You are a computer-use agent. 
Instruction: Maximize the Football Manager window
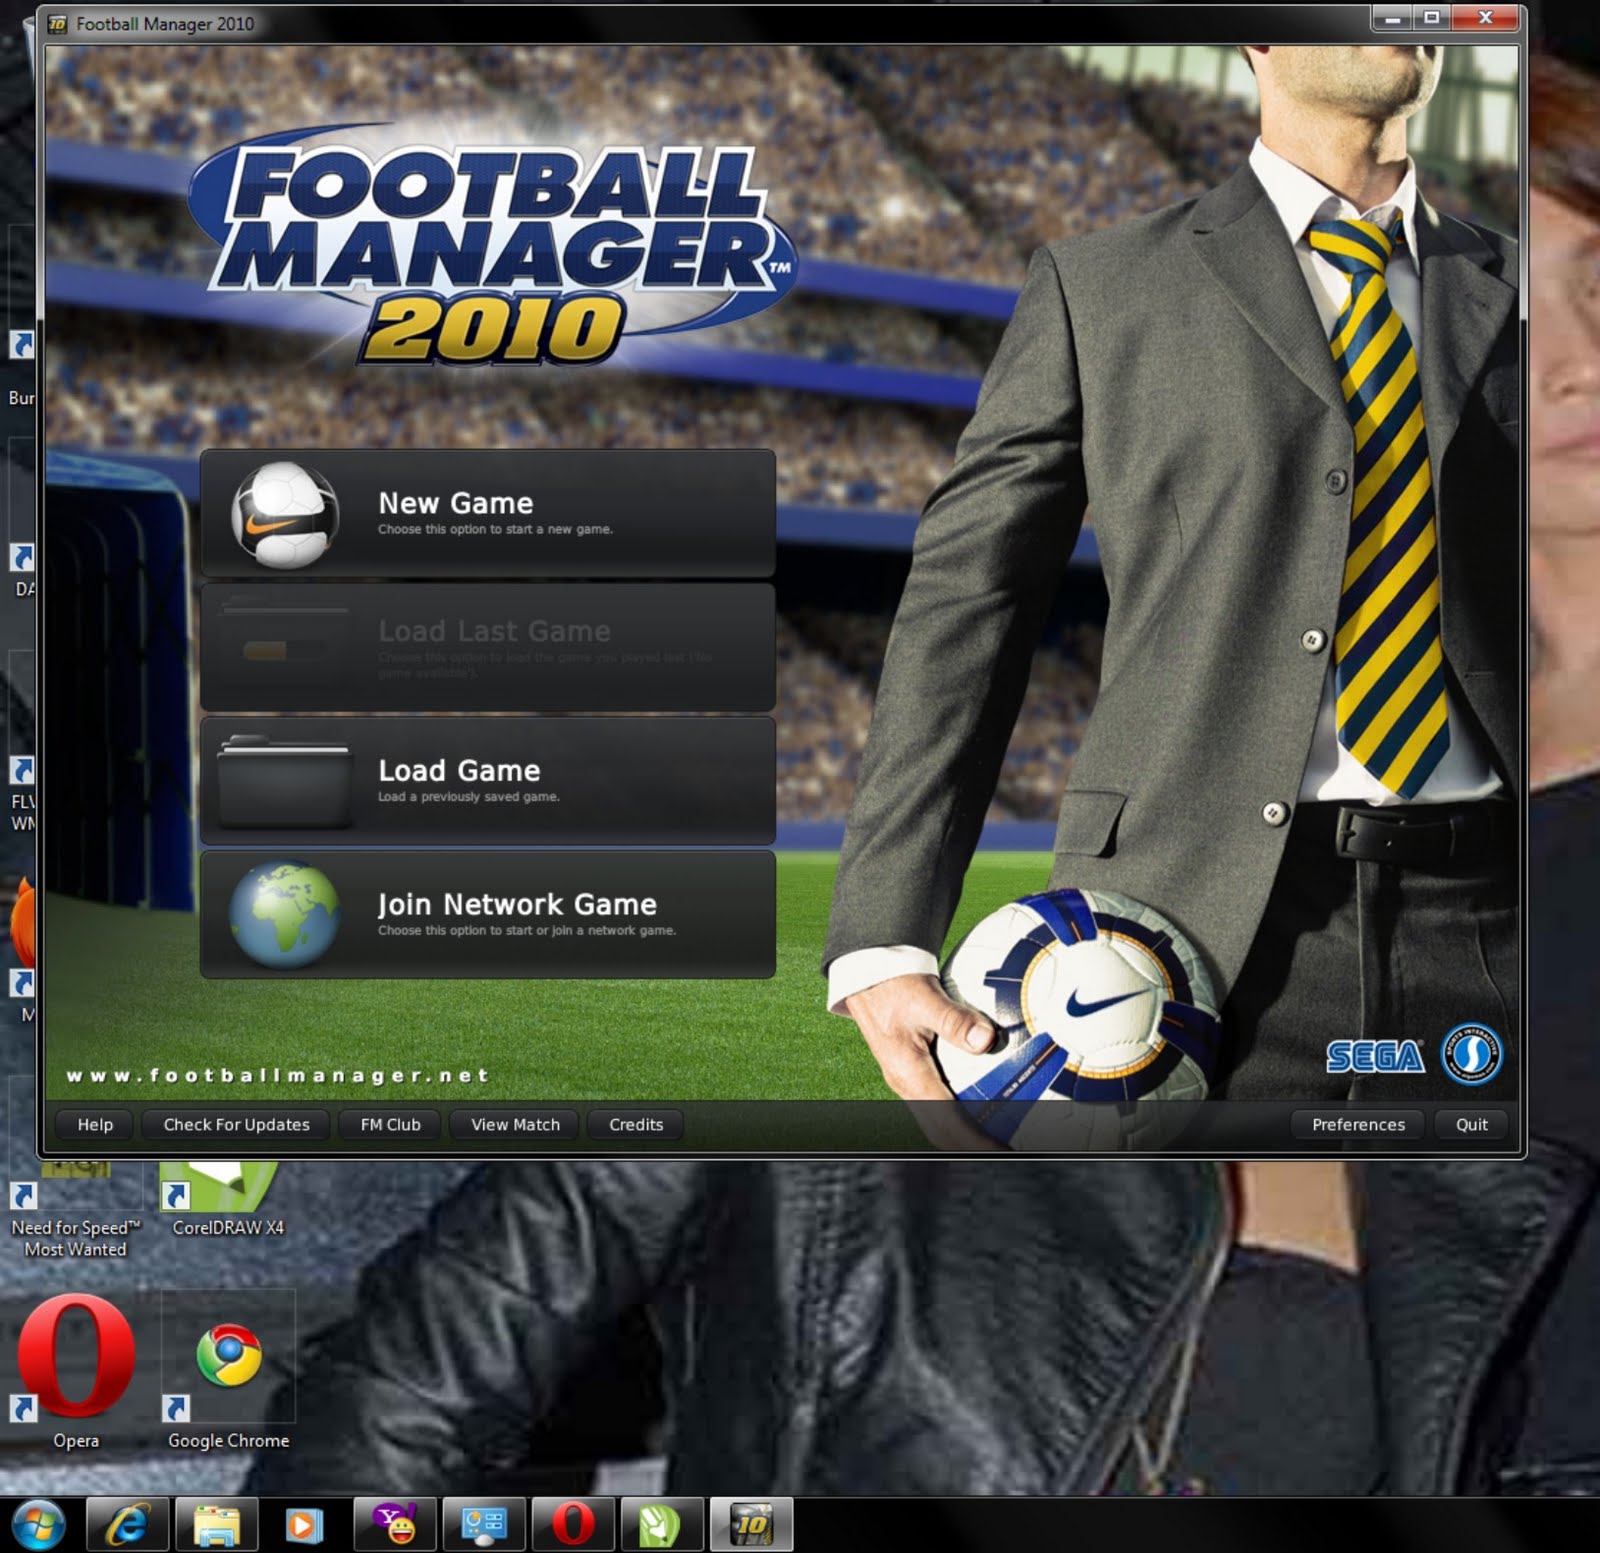click(1432, 18)
